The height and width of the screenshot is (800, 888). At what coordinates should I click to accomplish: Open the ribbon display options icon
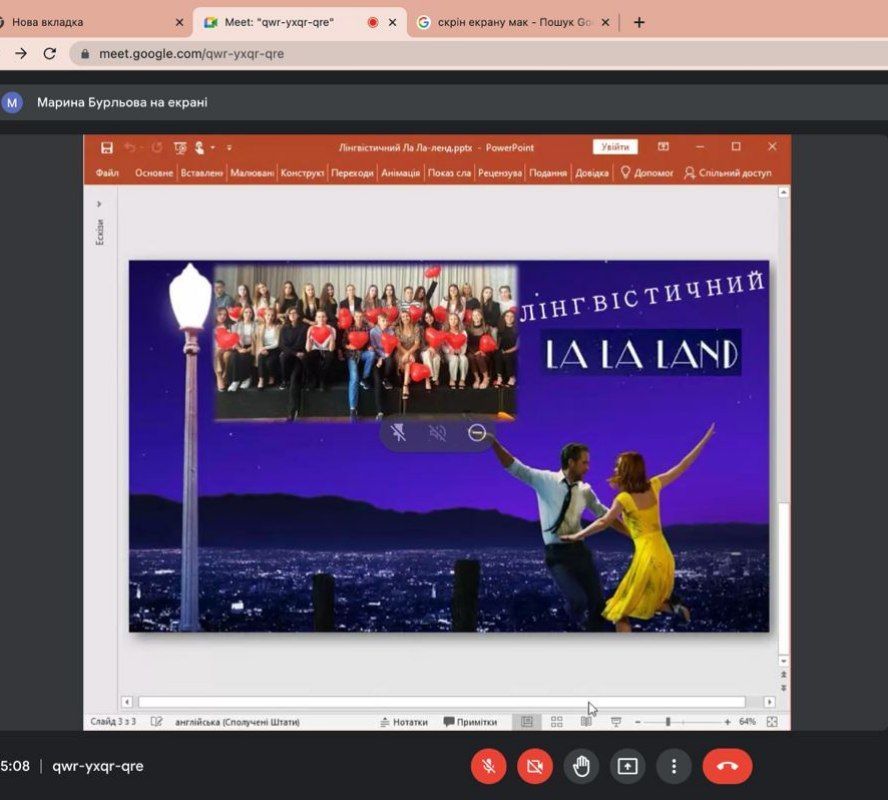point(663,147)
